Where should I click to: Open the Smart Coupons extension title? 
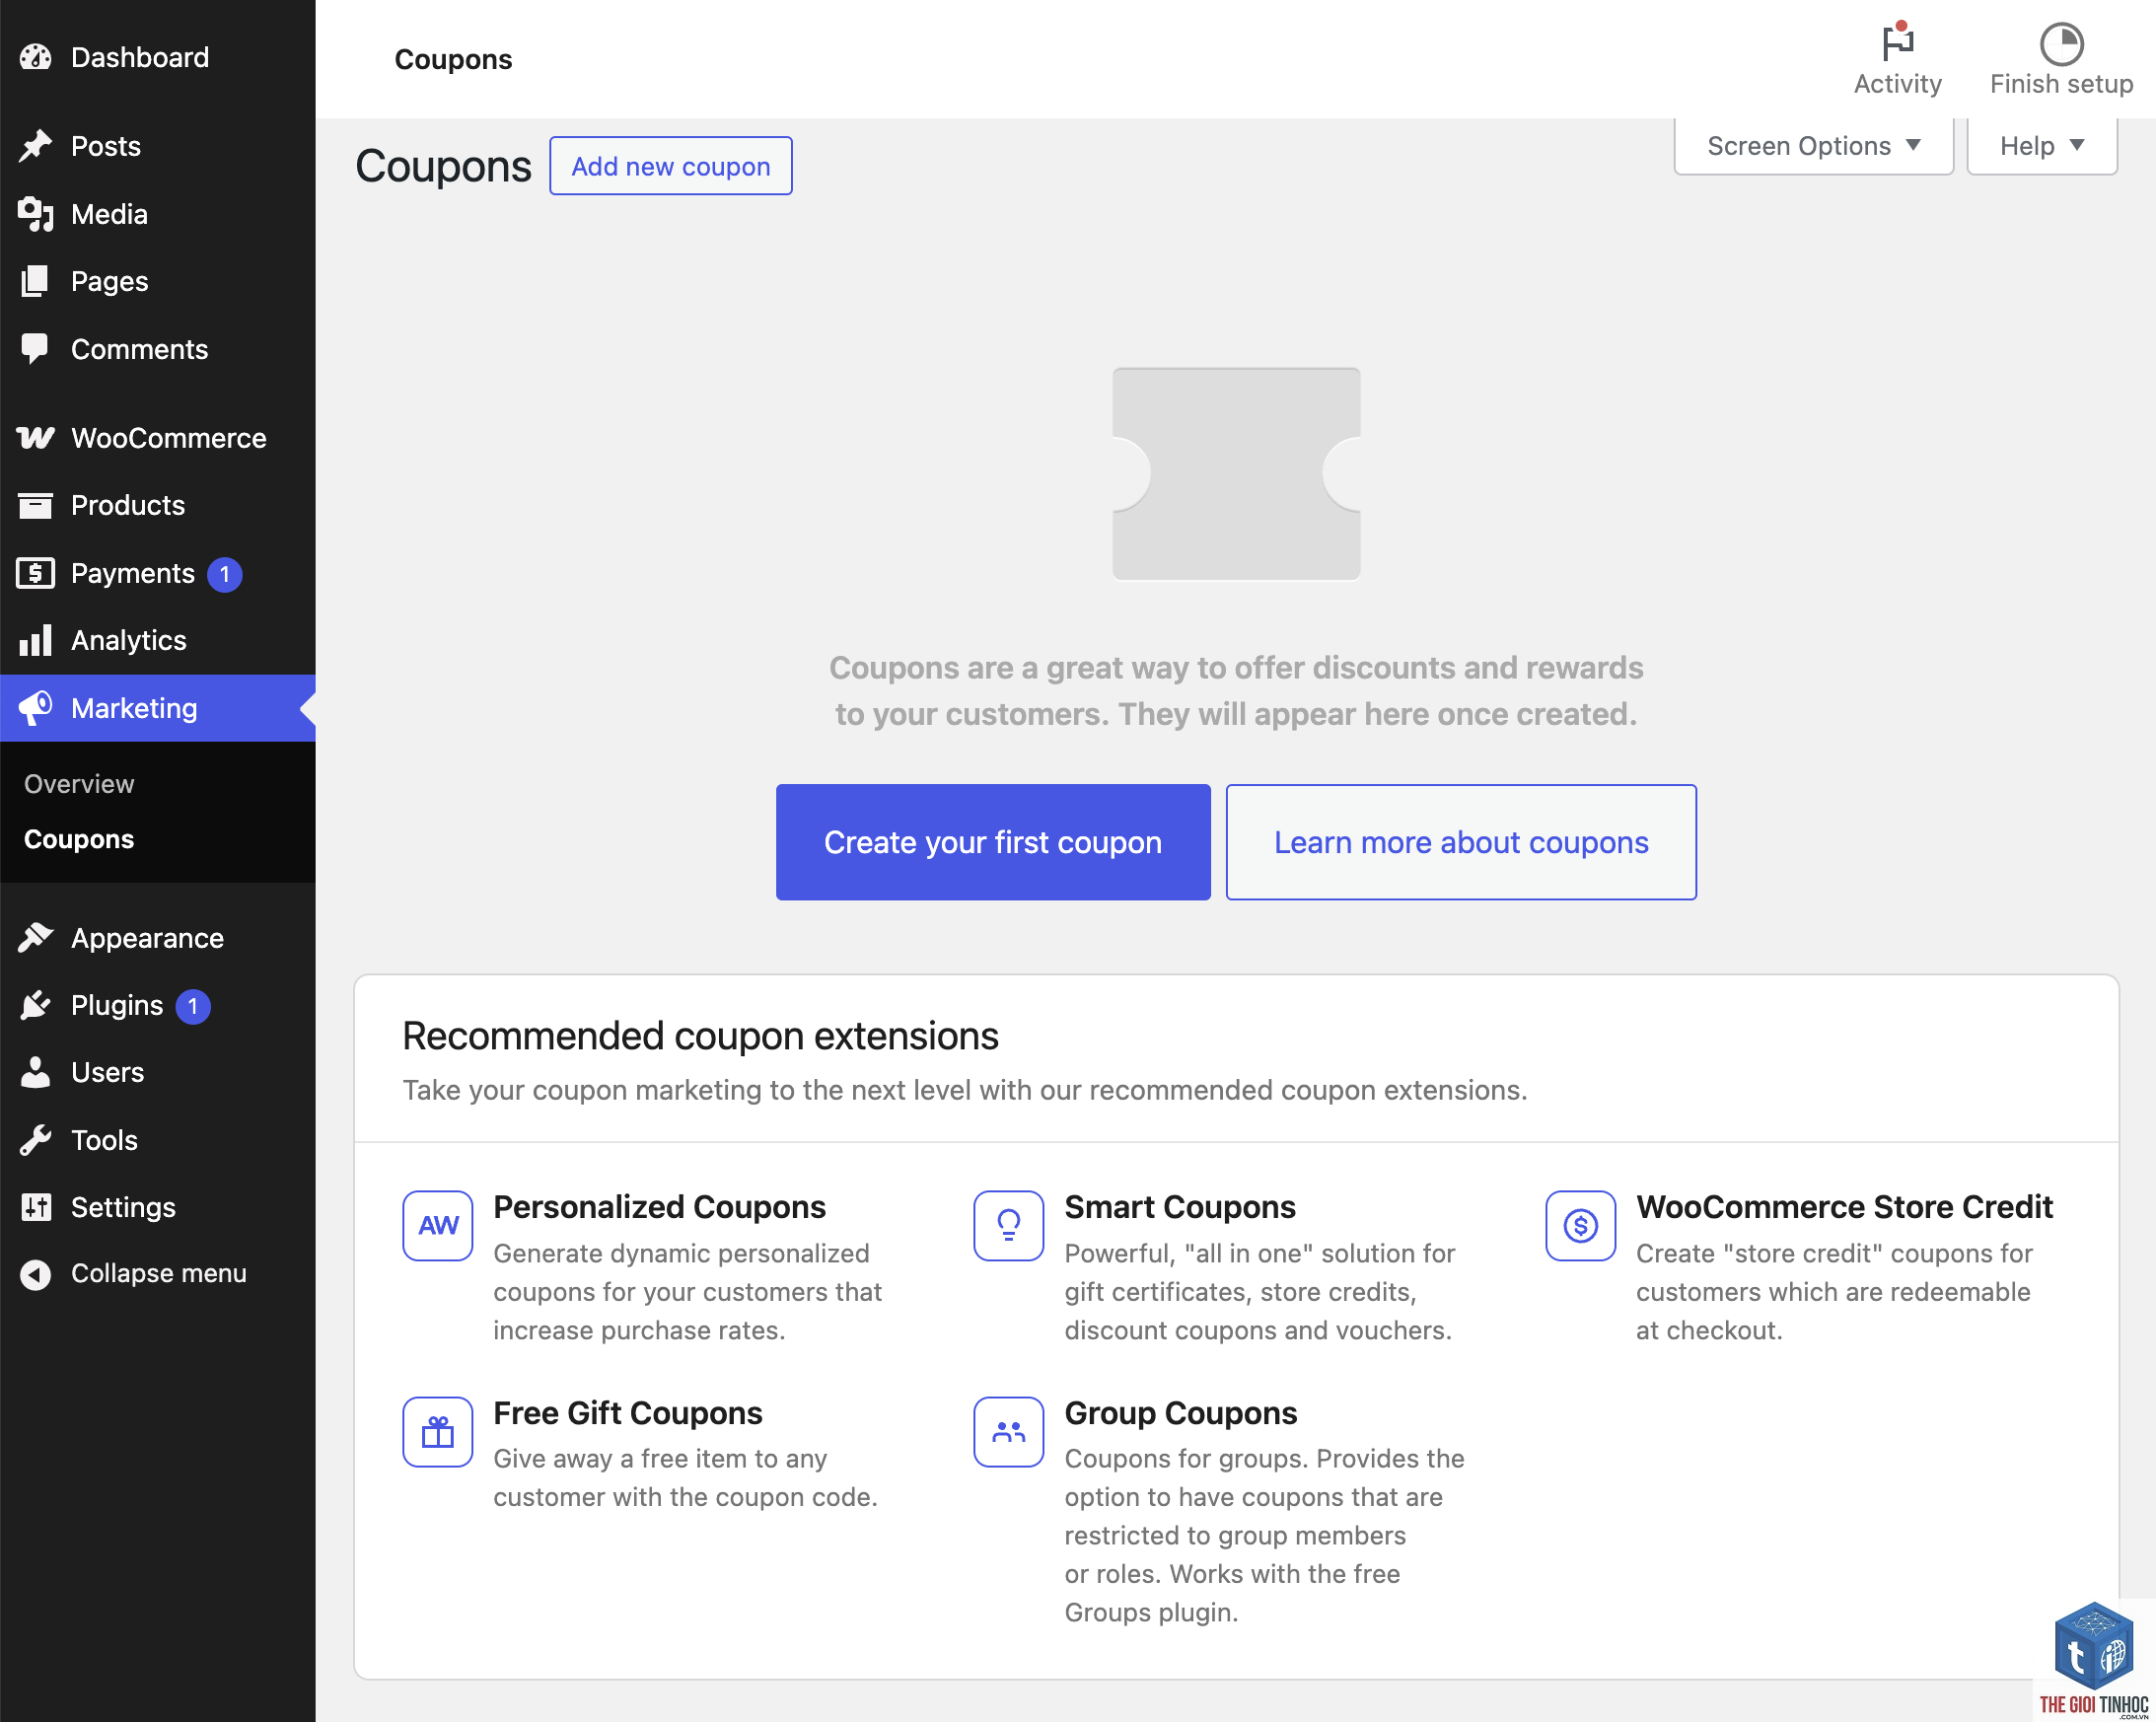1180,1207
